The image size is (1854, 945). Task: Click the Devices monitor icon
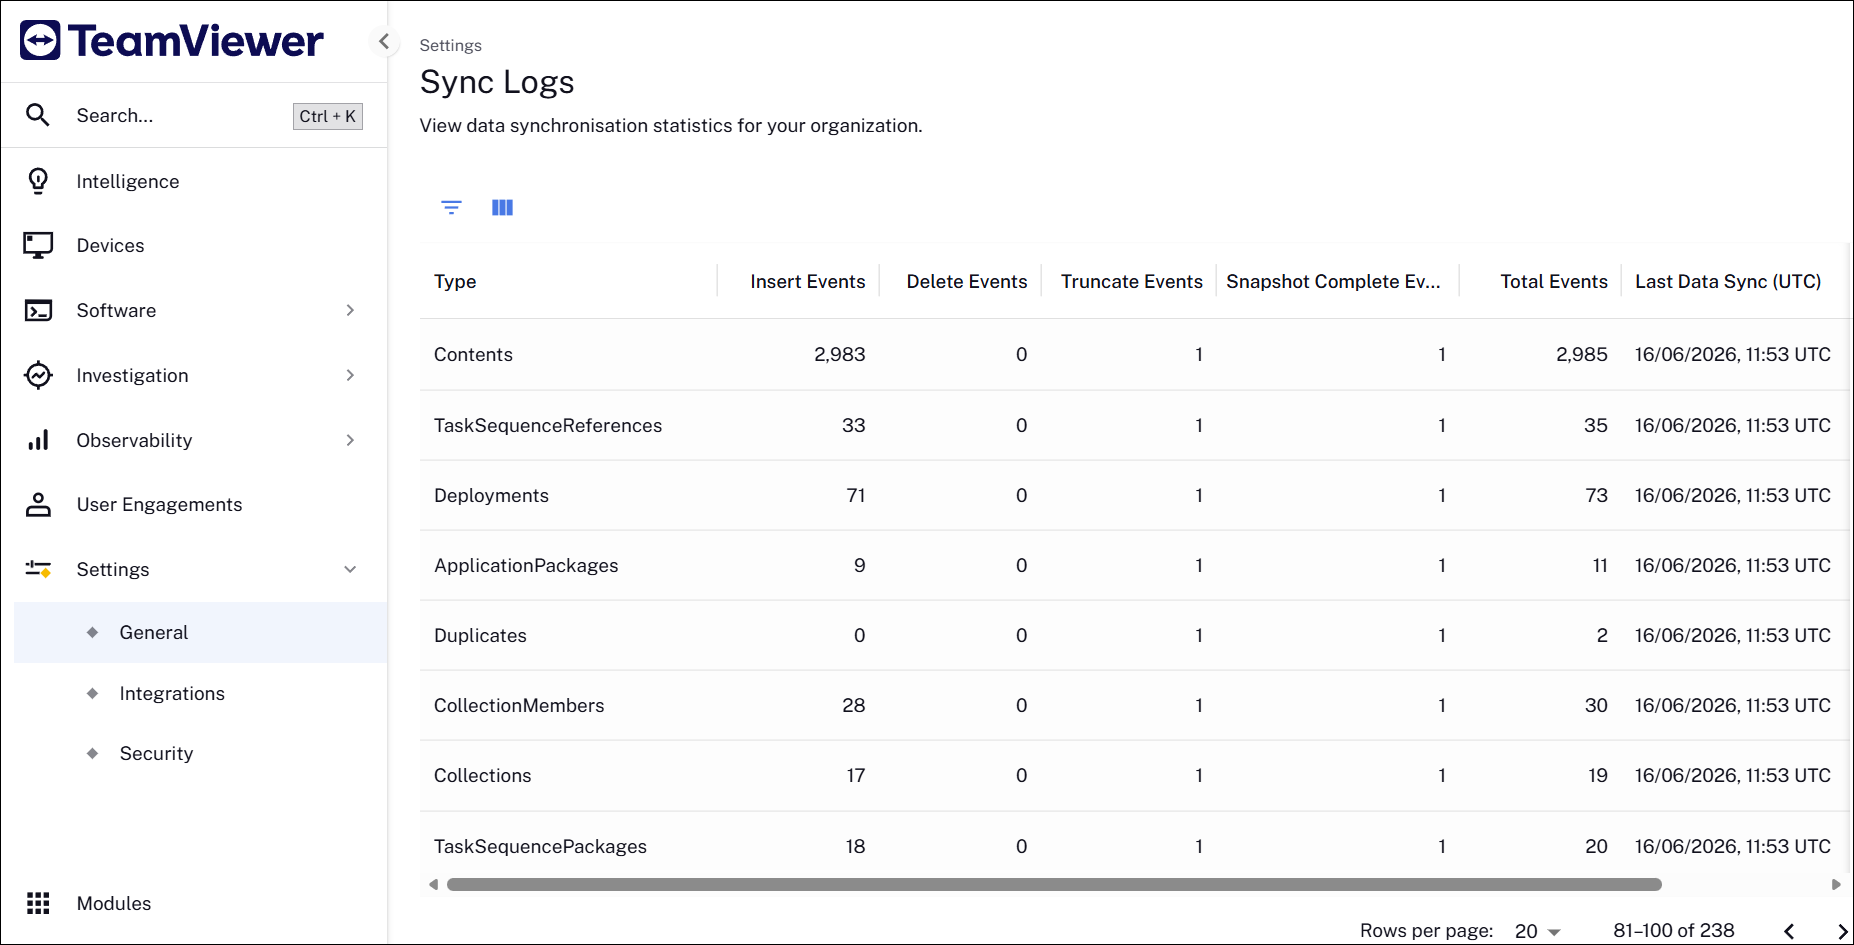coord(38,245)
